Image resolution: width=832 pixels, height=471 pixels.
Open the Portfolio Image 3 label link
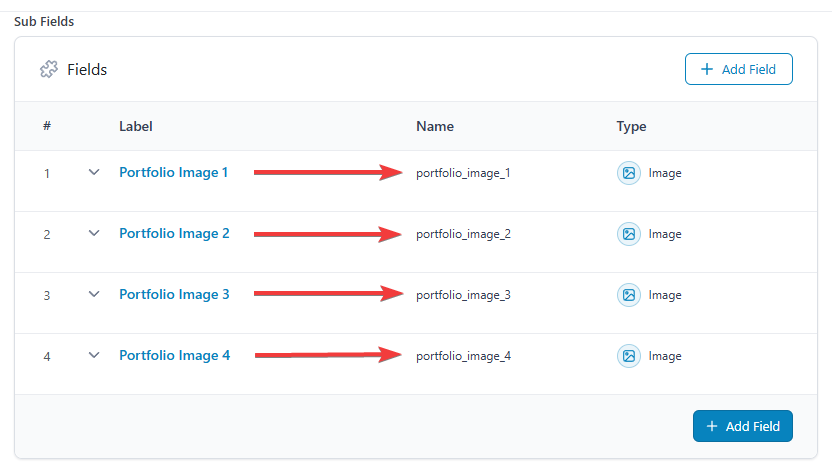[x=174, y=294]
